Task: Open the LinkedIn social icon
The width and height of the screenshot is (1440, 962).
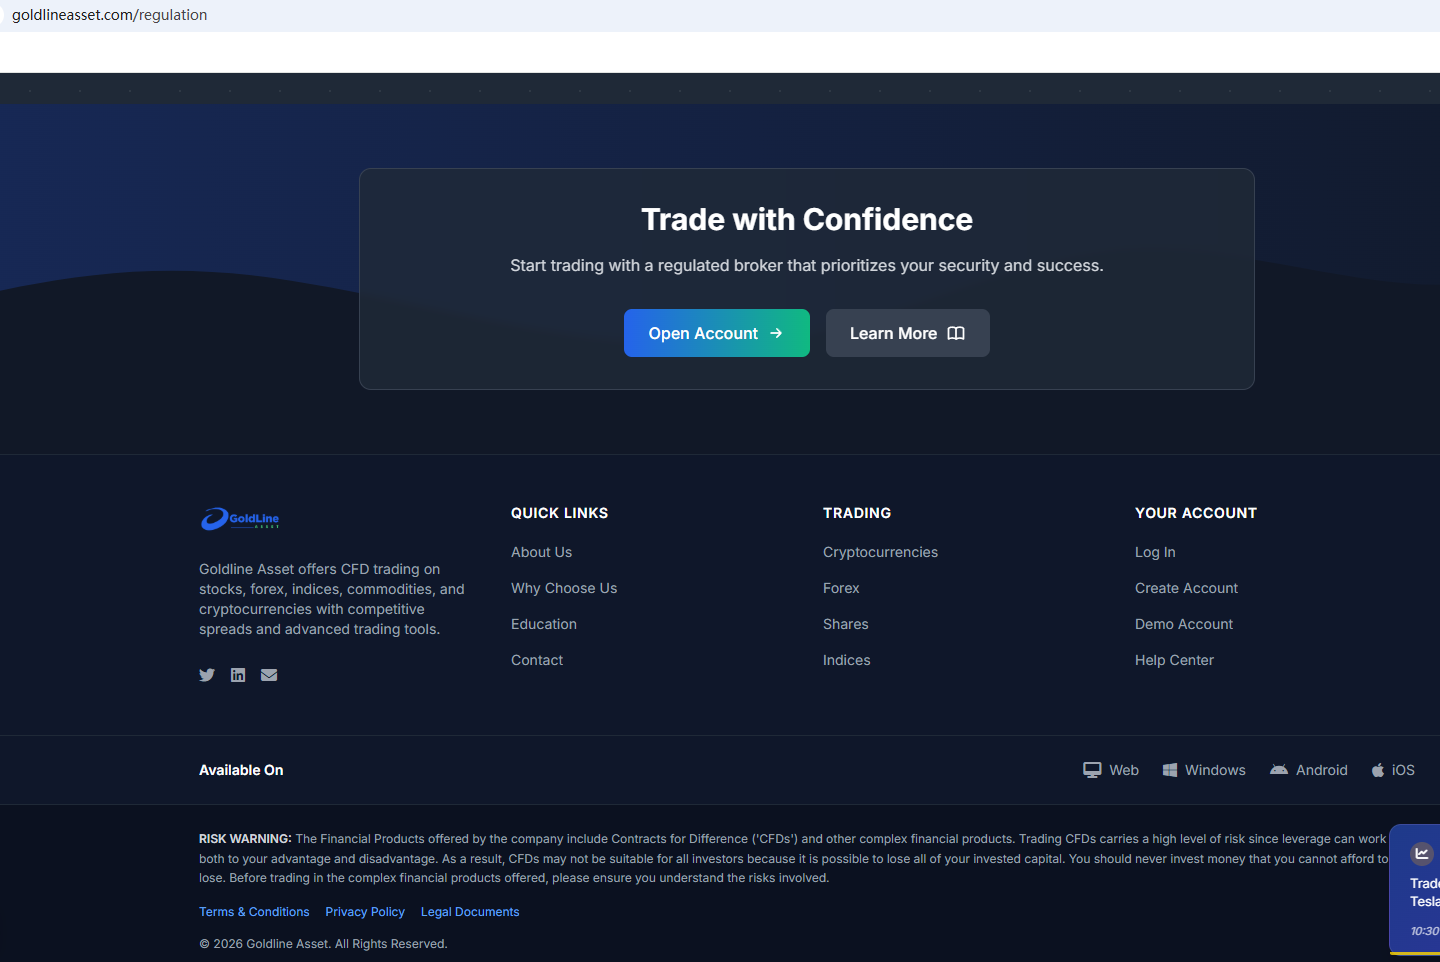Action: click(x=238, y=675)
